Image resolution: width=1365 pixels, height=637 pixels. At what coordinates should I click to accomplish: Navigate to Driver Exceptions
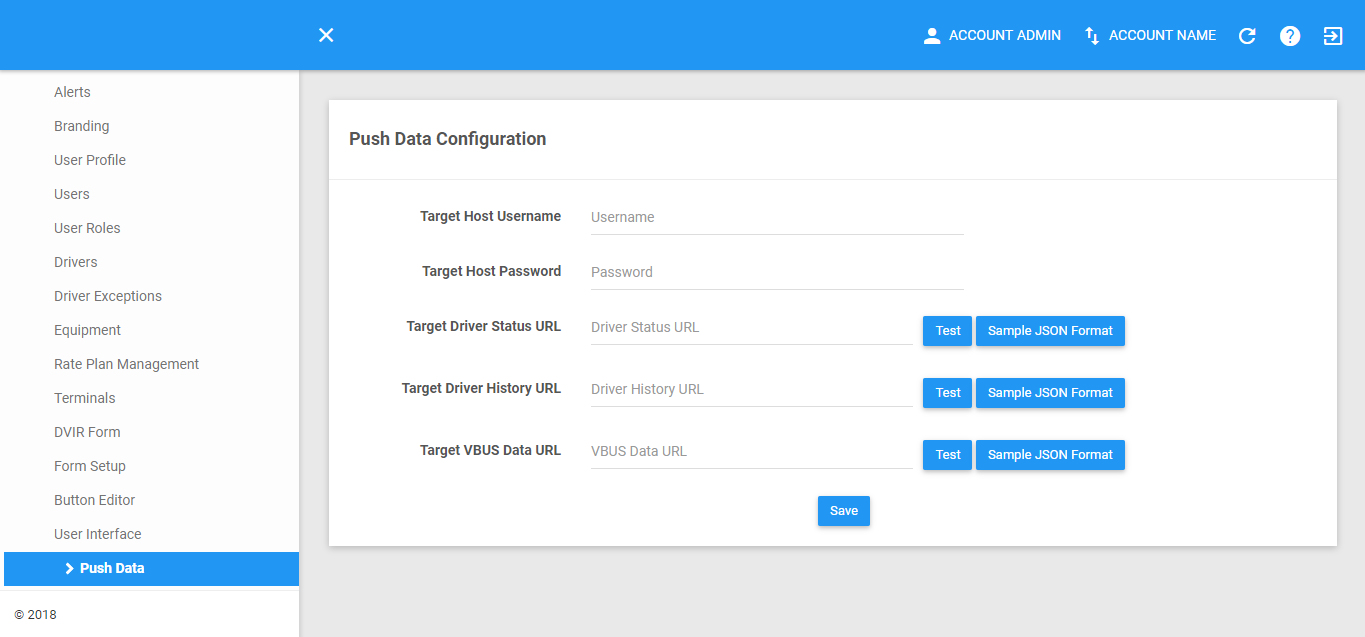108,296
